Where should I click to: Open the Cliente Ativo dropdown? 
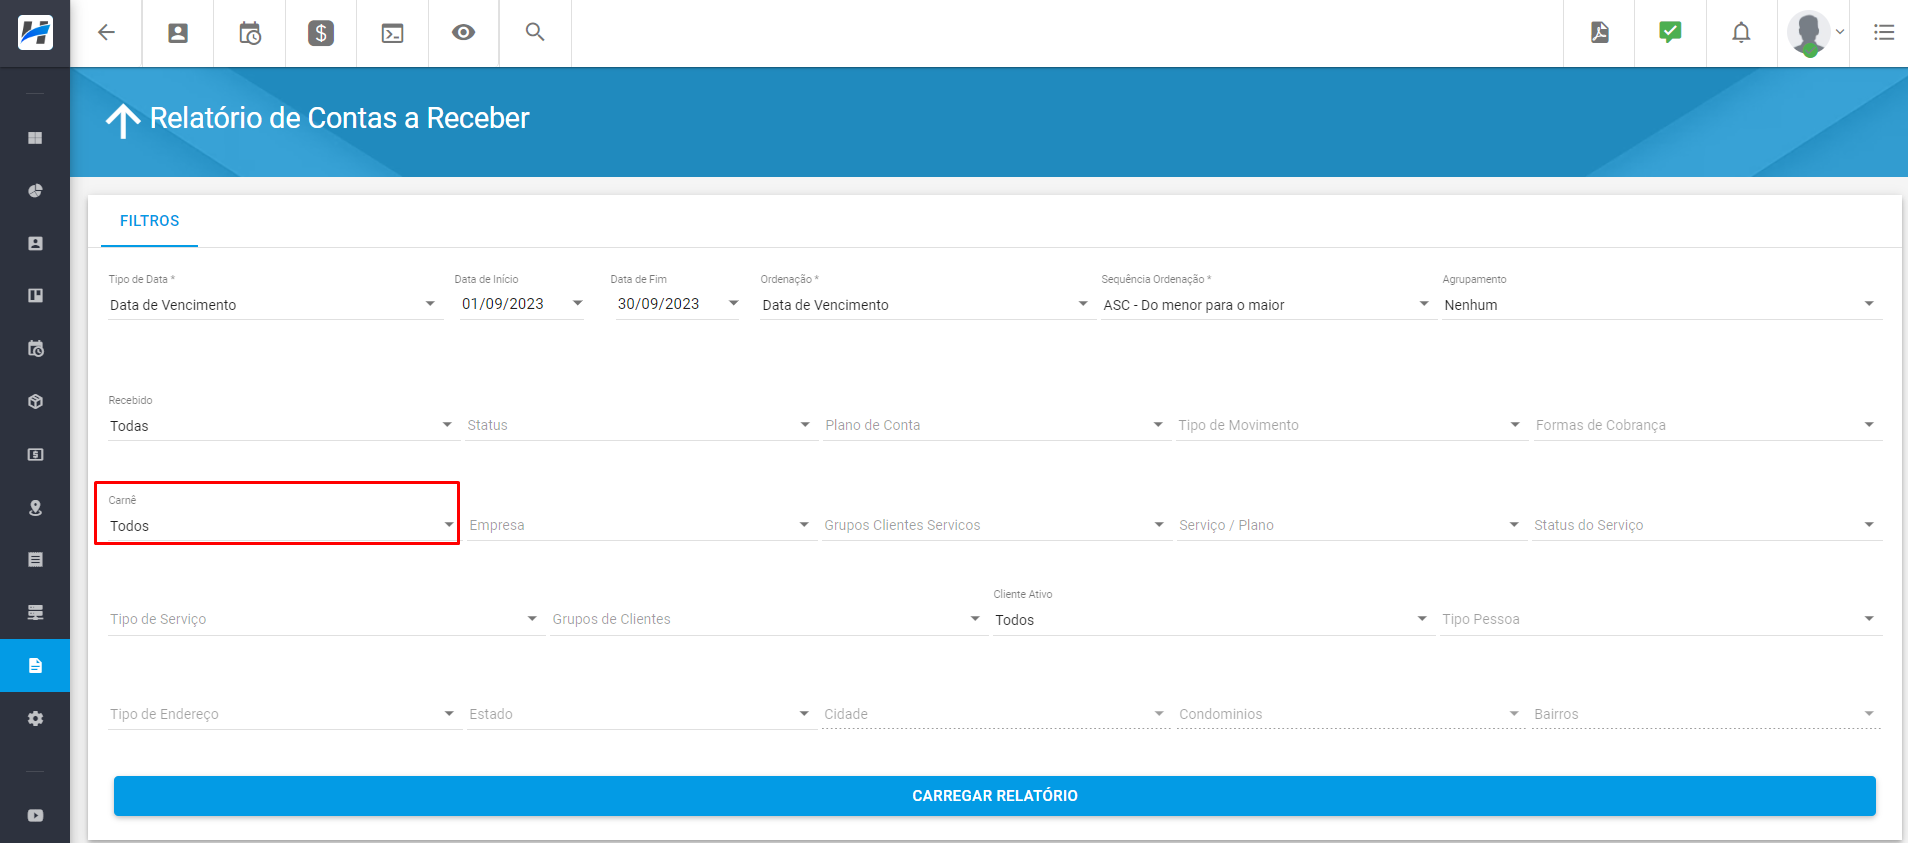[x=1213, y=619]
